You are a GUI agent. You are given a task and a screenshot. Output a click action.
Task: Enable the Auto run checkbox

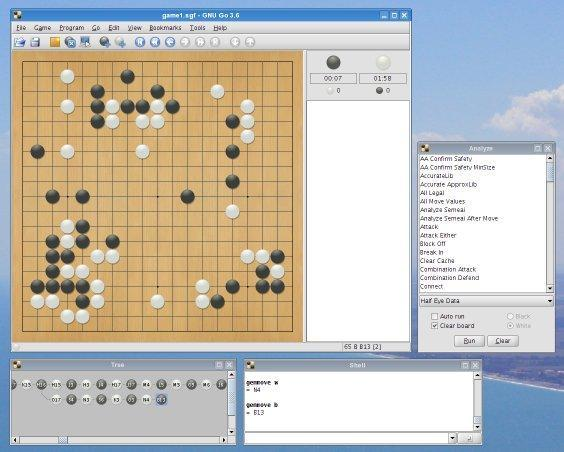(x=435, y=316)
